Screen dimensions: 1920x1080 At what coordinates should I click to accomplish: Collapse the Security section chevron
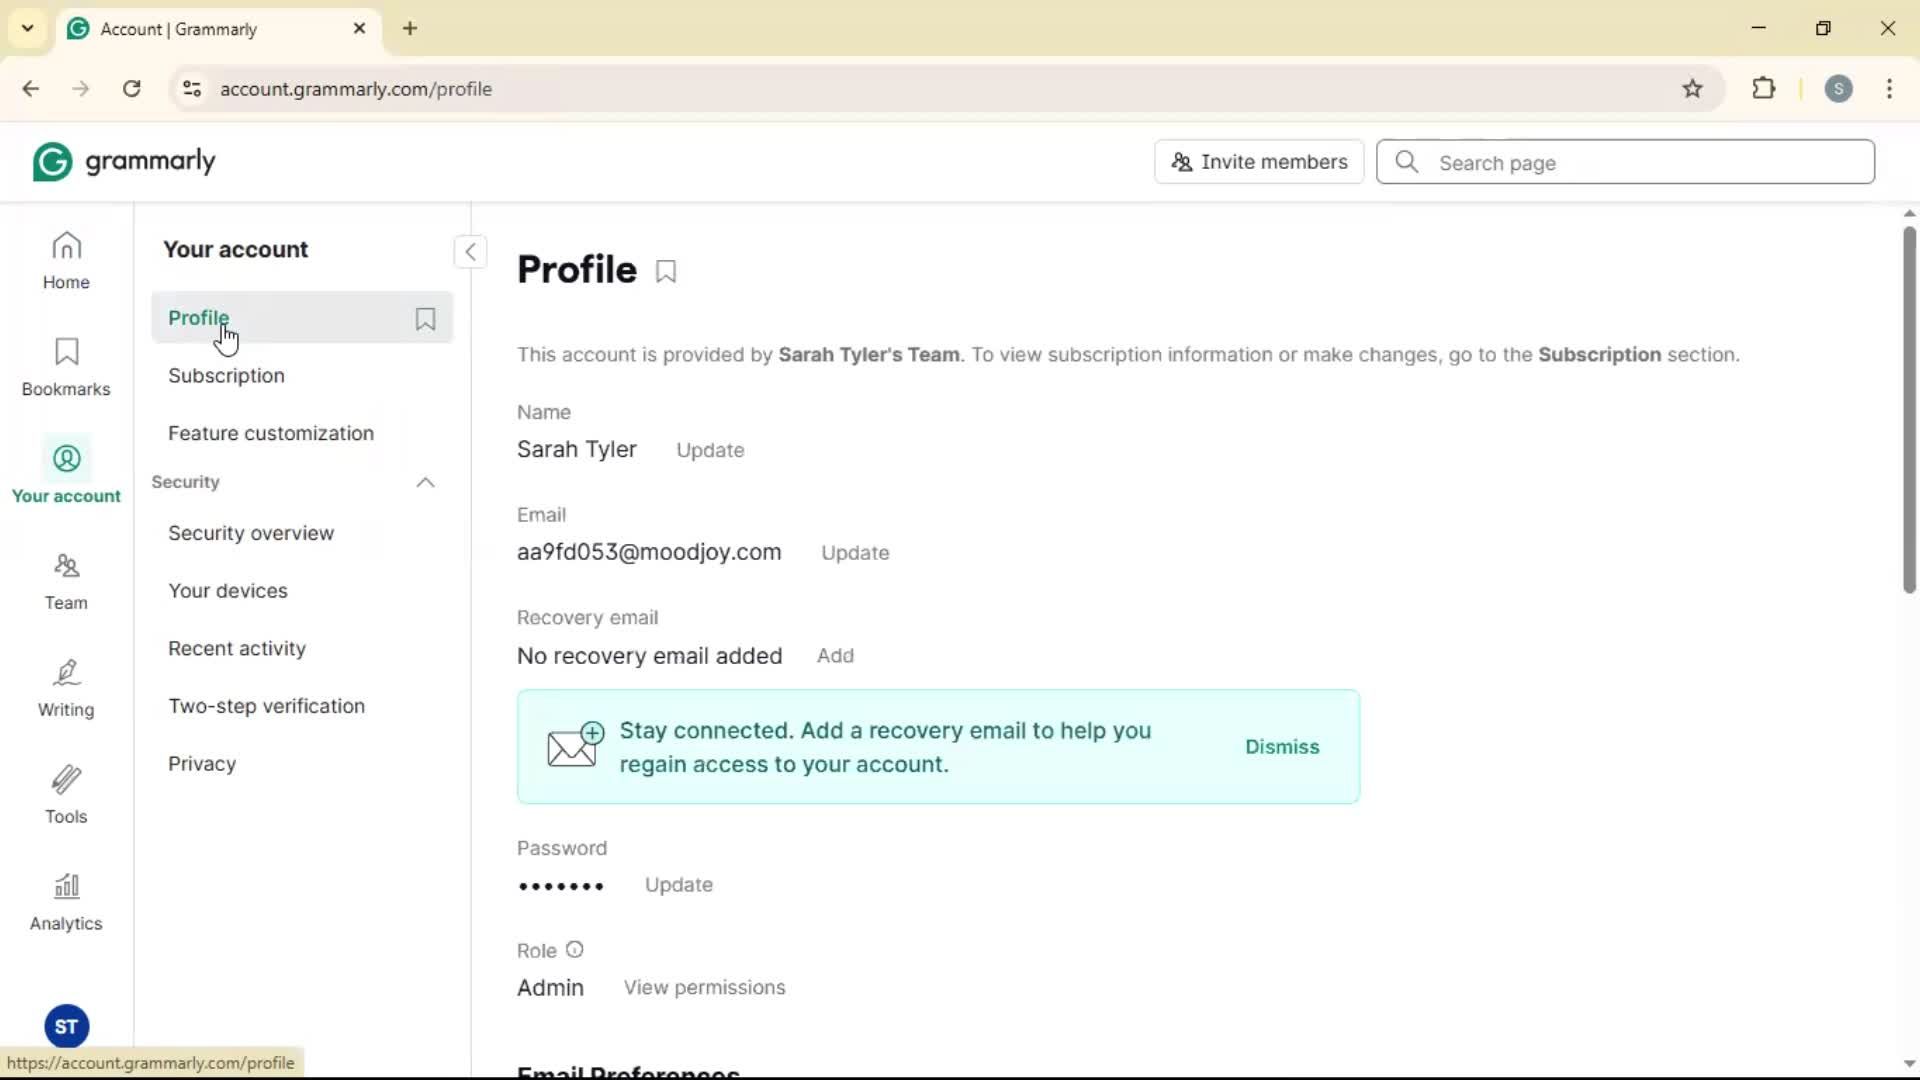coord(425,483)
